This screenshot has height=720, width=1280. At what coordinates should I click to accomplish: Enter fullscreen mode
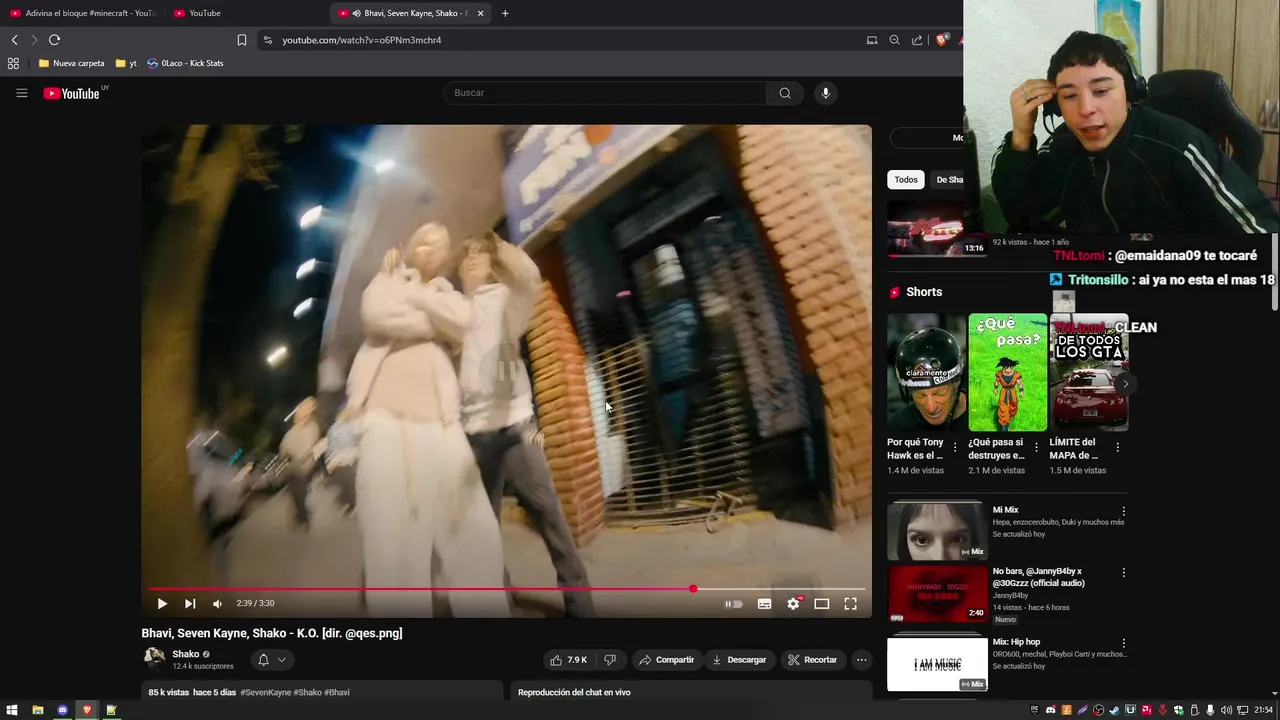[x=850, y=603]
